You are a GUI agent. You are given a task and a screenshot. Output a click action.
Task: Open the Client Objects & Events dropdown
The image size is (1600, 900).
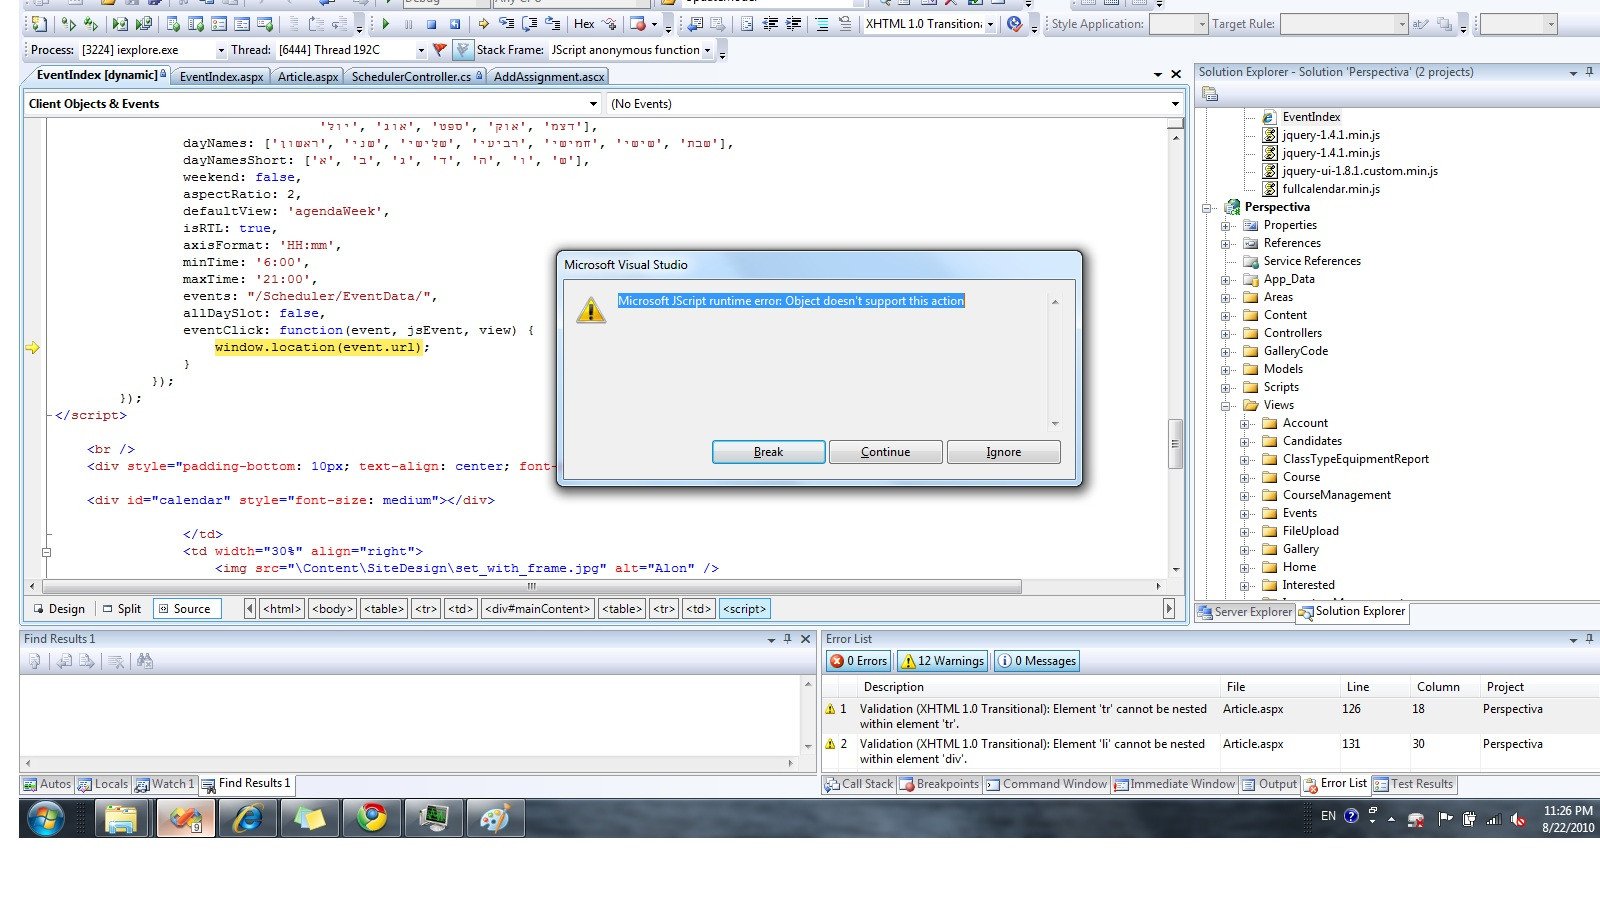tap(594, 104)
